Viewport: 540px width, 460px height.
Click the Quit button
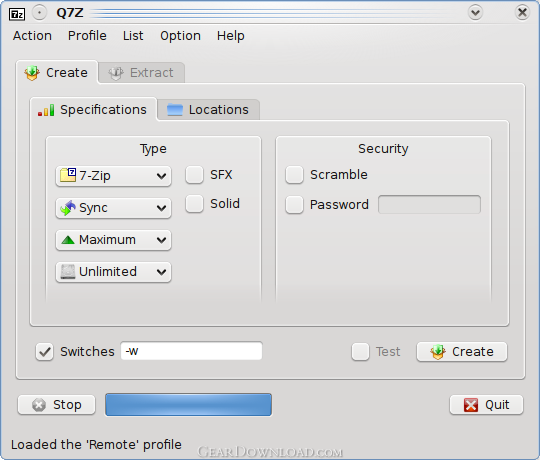(486, 405)
